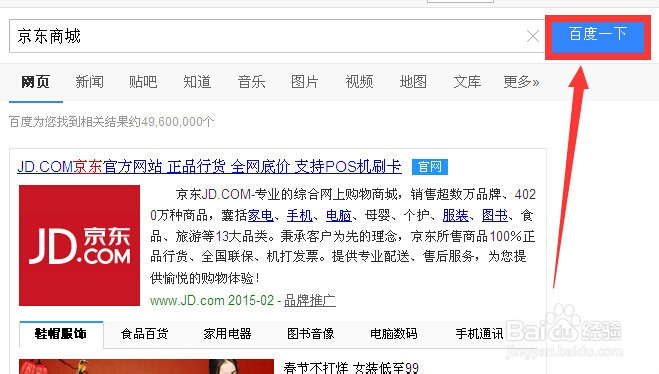The image size is (659, 374).
Task: Select the 家用电器 category tab
Action: (x=227, y=334)
